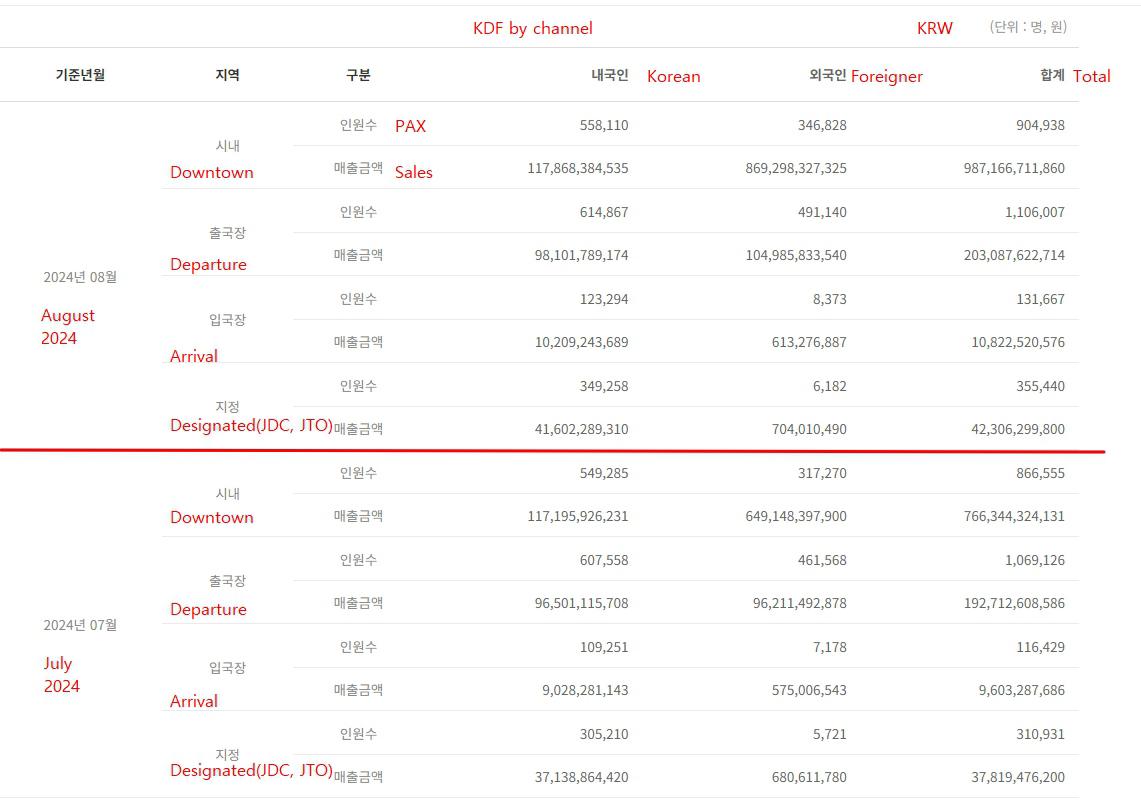
Task: Click the 합계 Total column header
Action: click(1075, 76)
